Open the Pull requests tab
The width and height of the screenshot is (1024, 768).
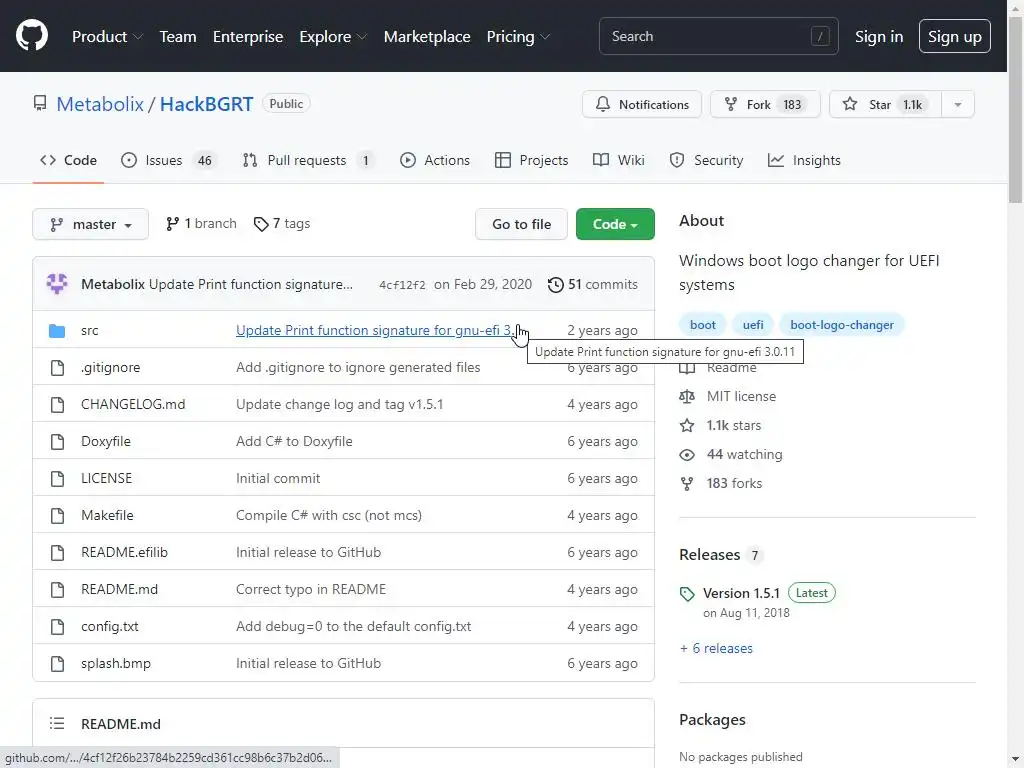308,160
